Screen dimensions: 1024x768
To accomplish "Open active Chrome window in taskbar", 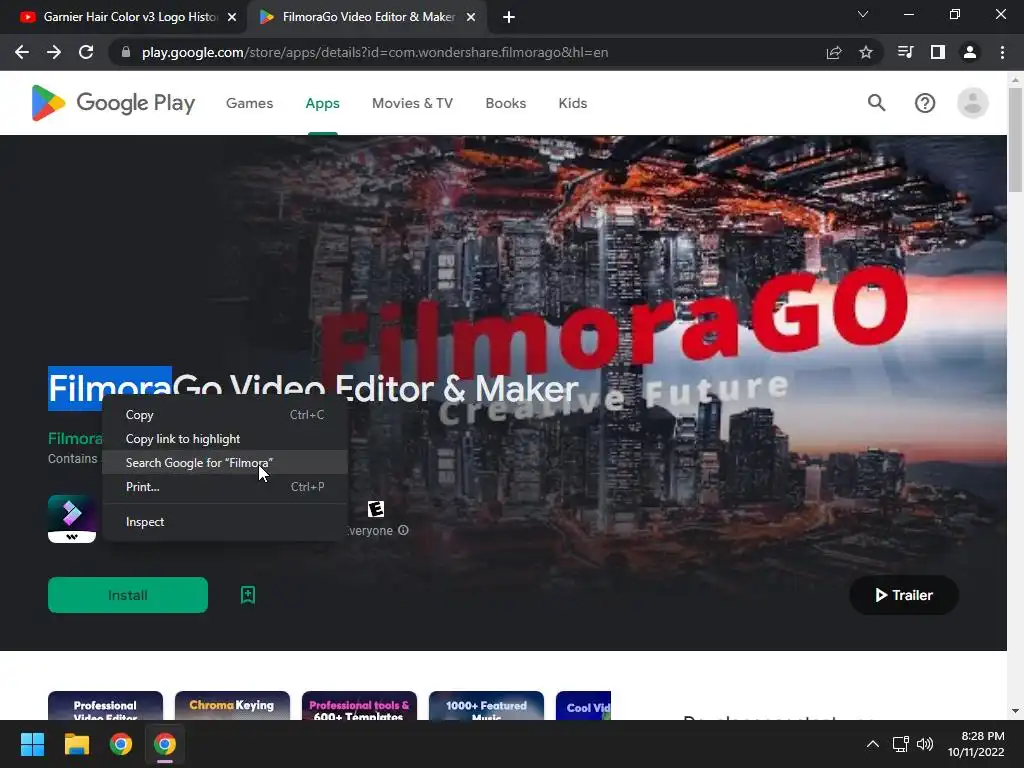I will pyautogui.click(x=165, y=744).
